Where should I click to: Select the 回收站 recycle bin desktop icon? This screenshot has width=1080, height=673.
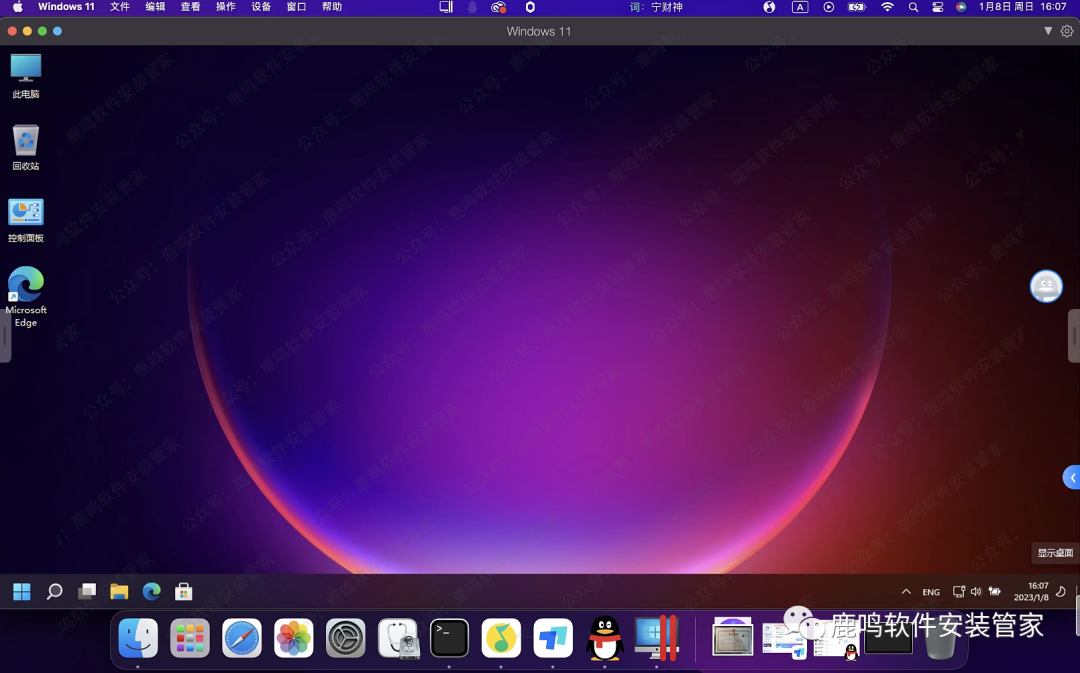[26, 147]
